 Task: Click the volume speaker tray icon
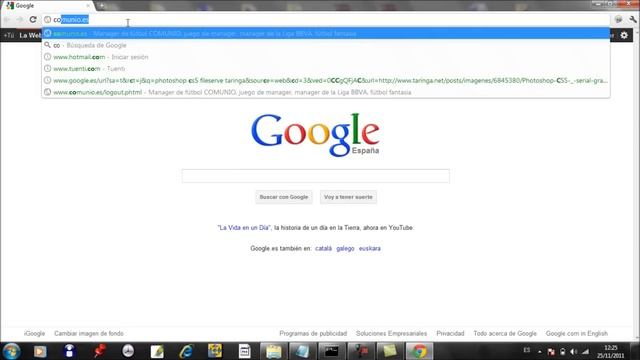pyautogui.click(x=574, y=351)
